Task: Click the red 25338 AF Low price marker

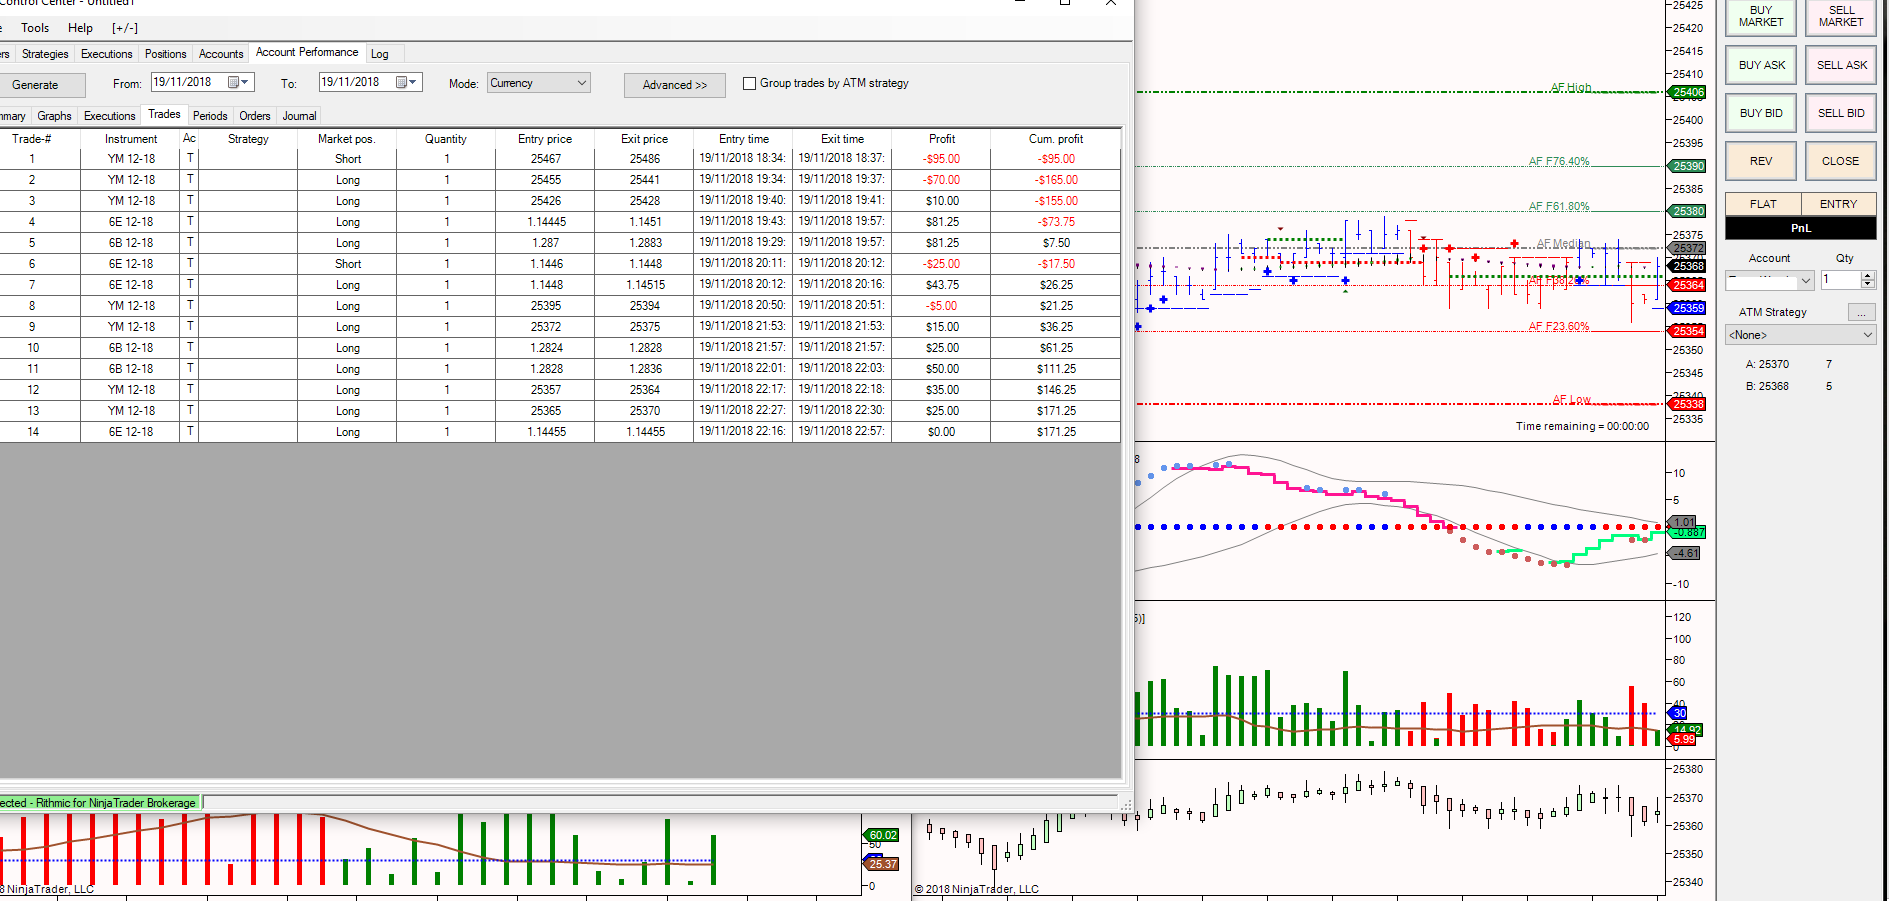Action: coord(1688,404)
